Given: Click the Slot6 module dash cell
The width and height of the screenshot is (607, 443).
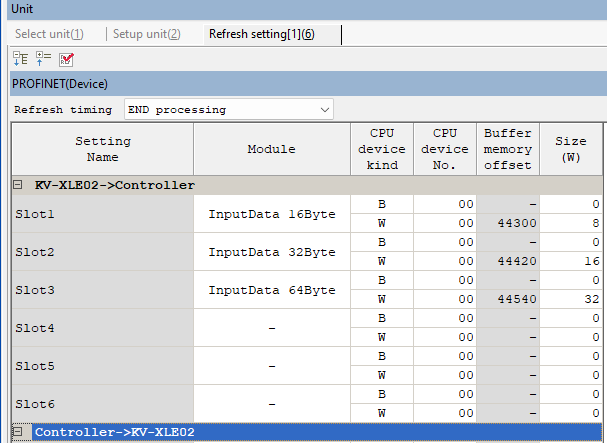Looking at the screenshot, I should [272, 404].
